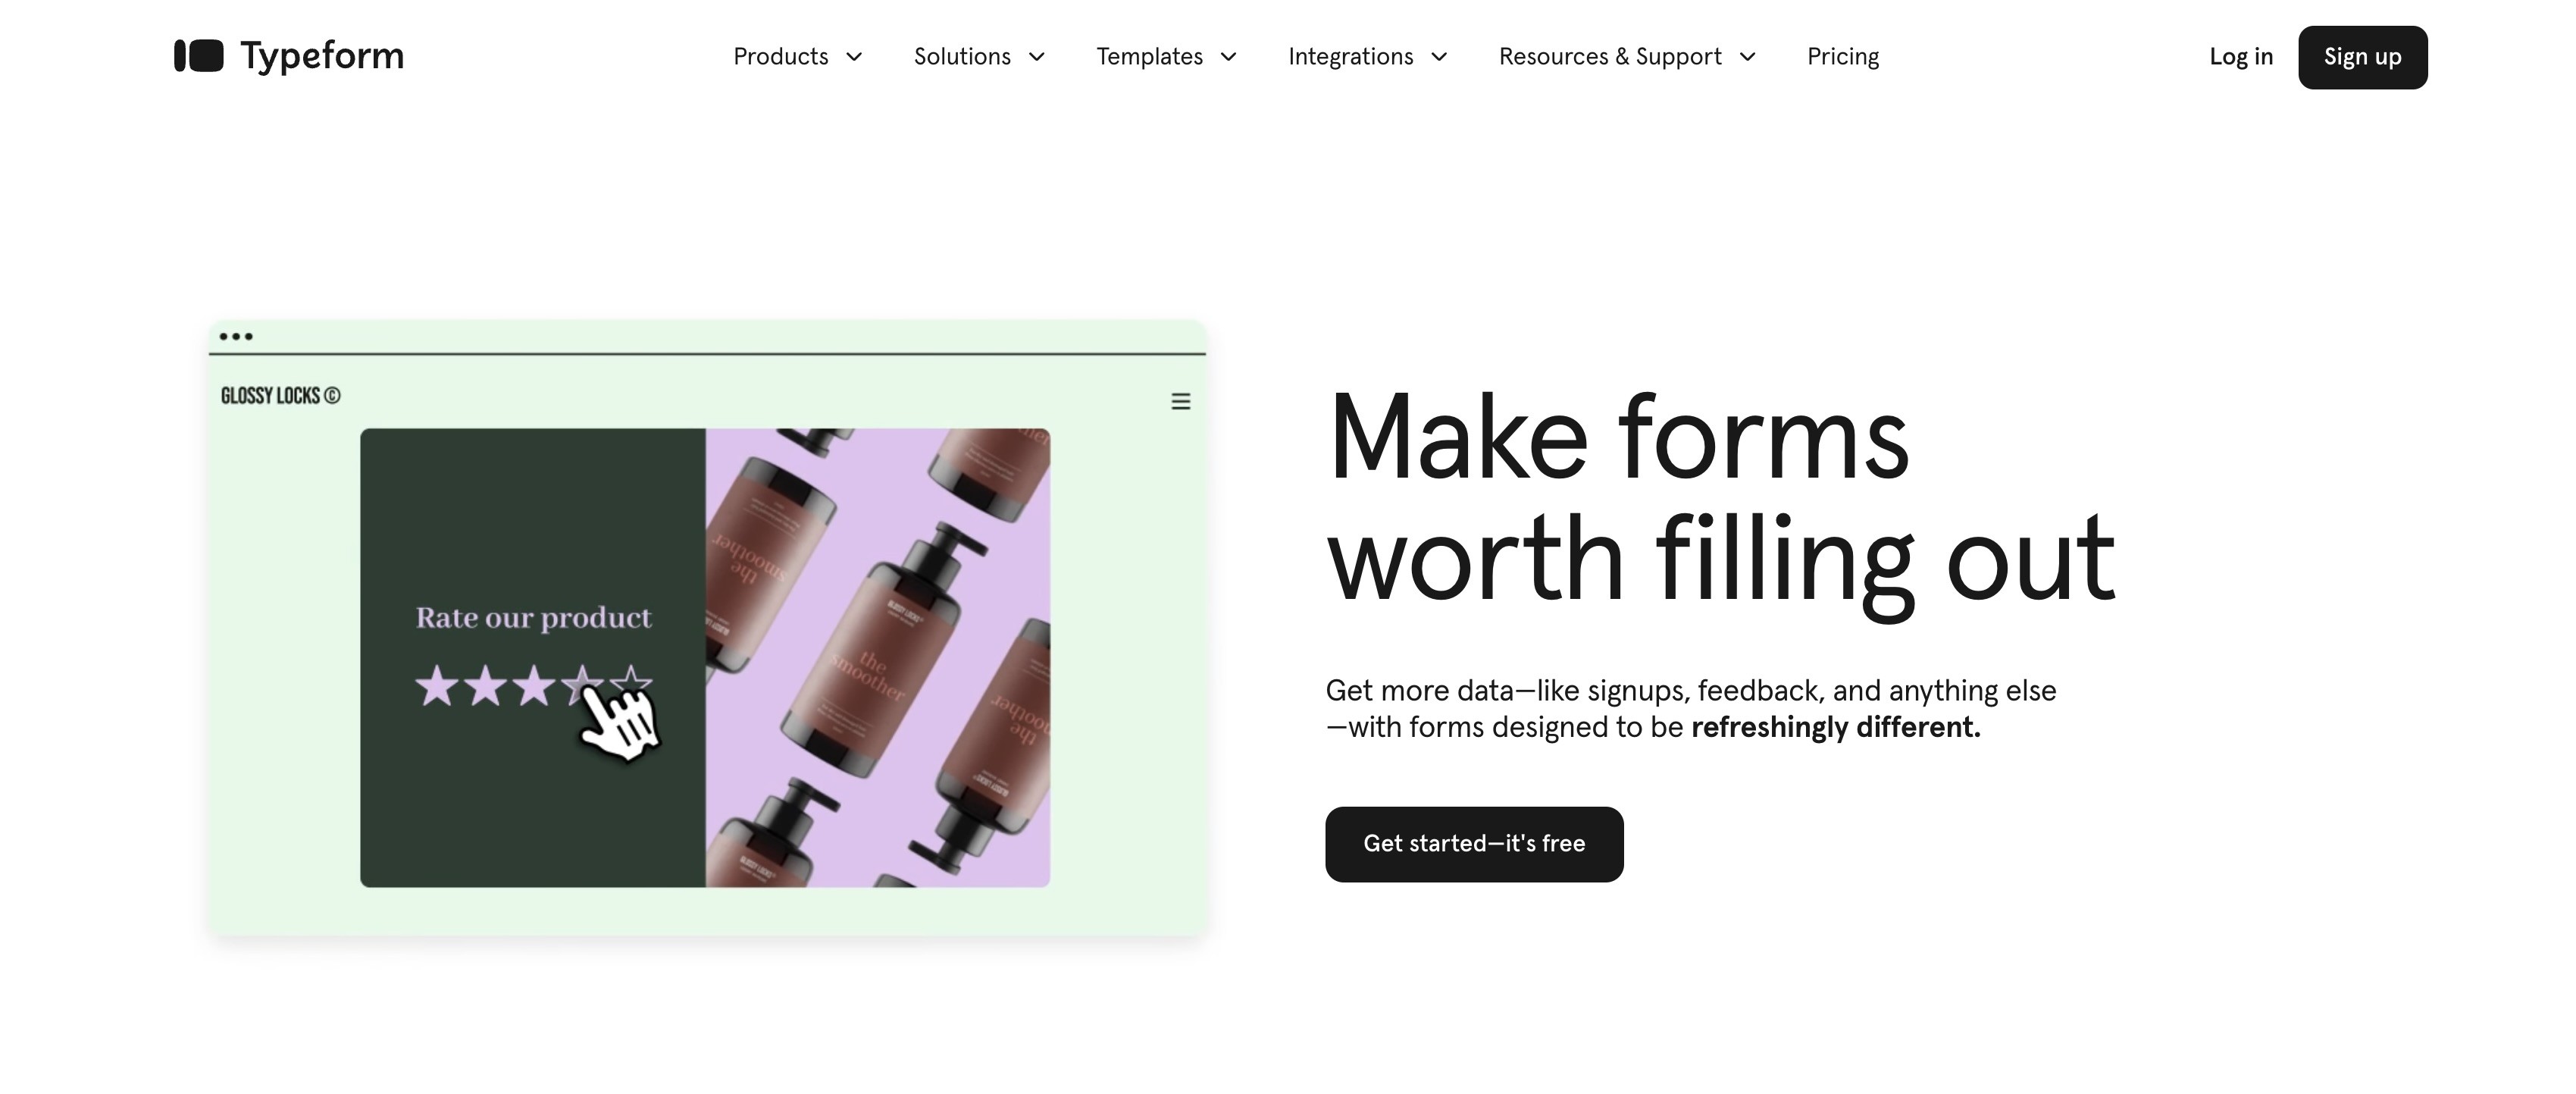This screenshot has height=1094, width=2576.
Task: Select the third rating star
Action: tap(533, 686)
